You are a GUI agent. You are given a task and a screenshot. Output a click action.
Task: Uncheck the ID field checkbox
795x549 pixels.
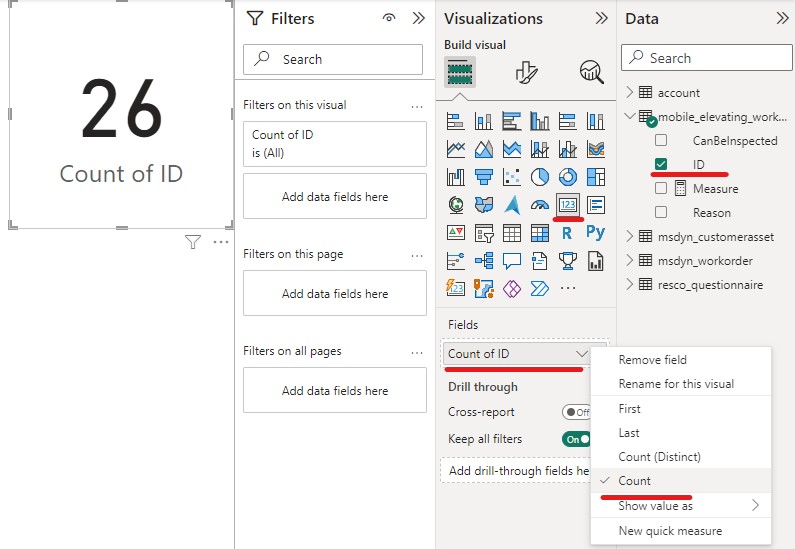click(x=661, y=164)
